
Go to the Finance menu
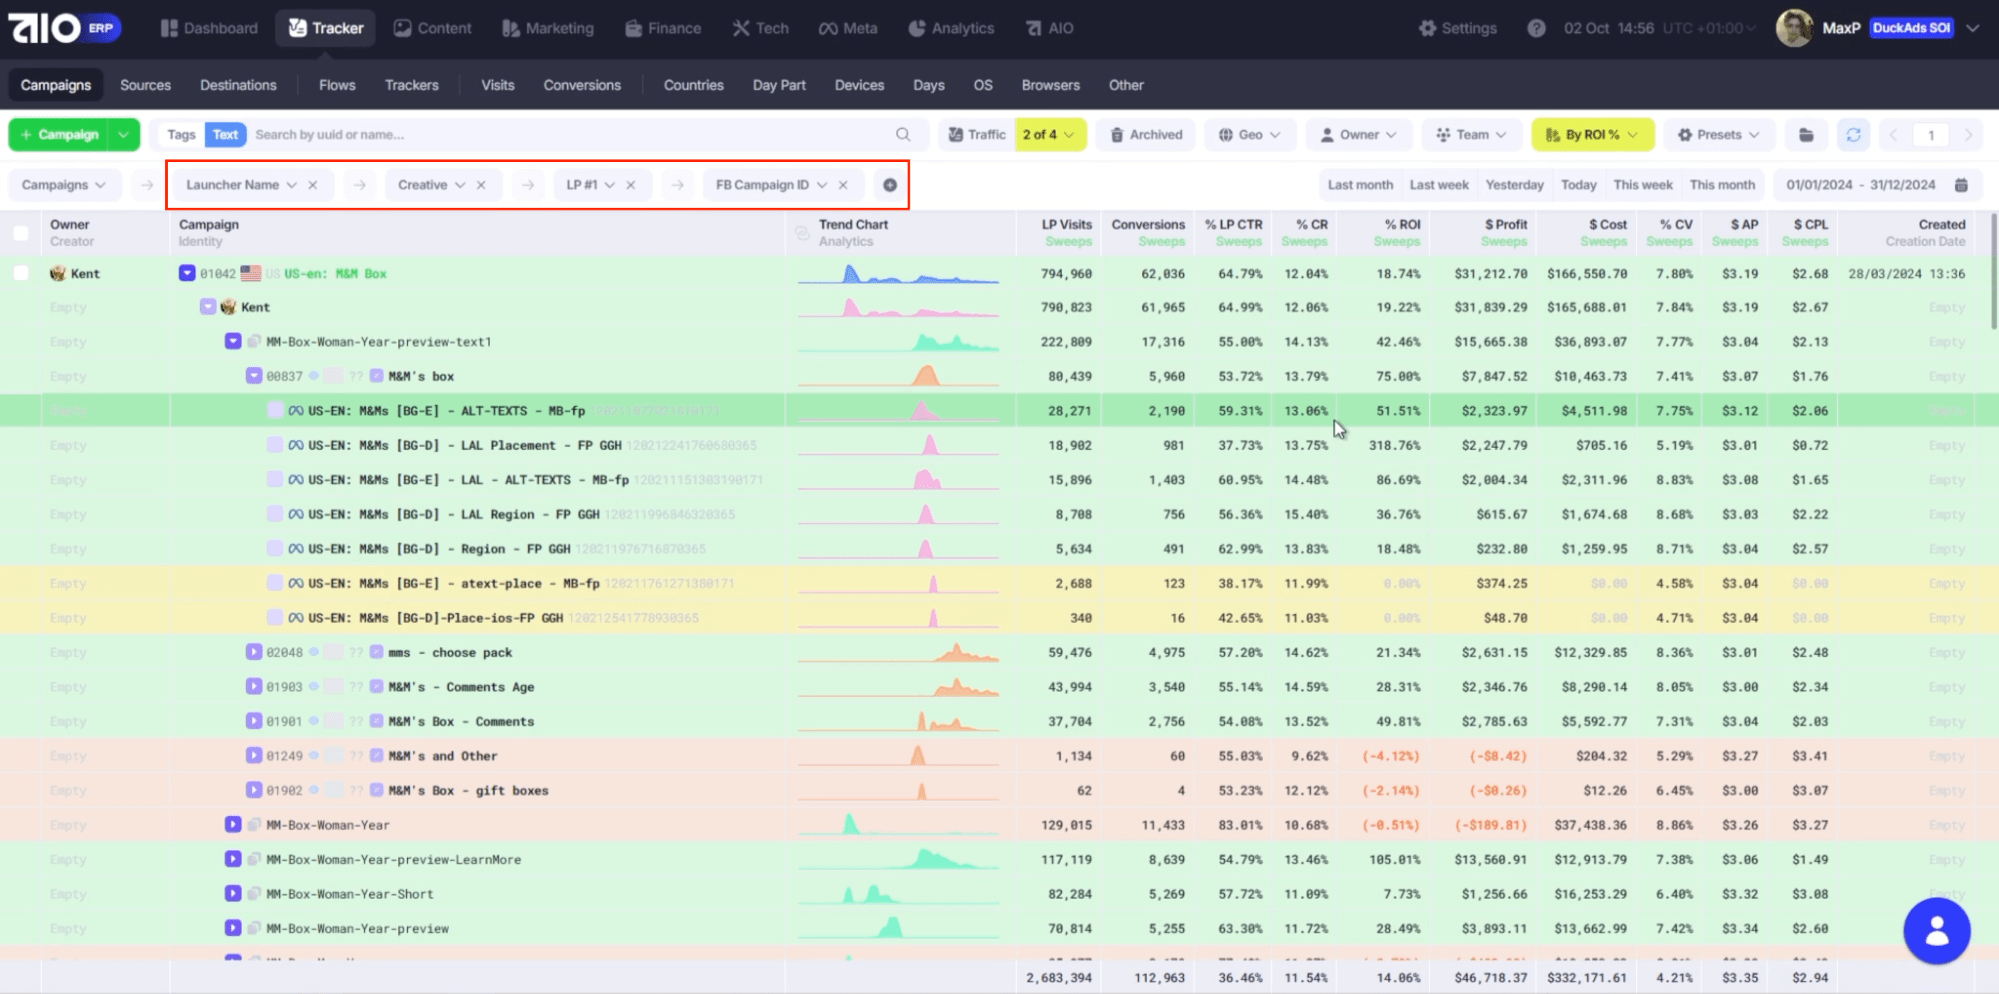coord(663,28)
